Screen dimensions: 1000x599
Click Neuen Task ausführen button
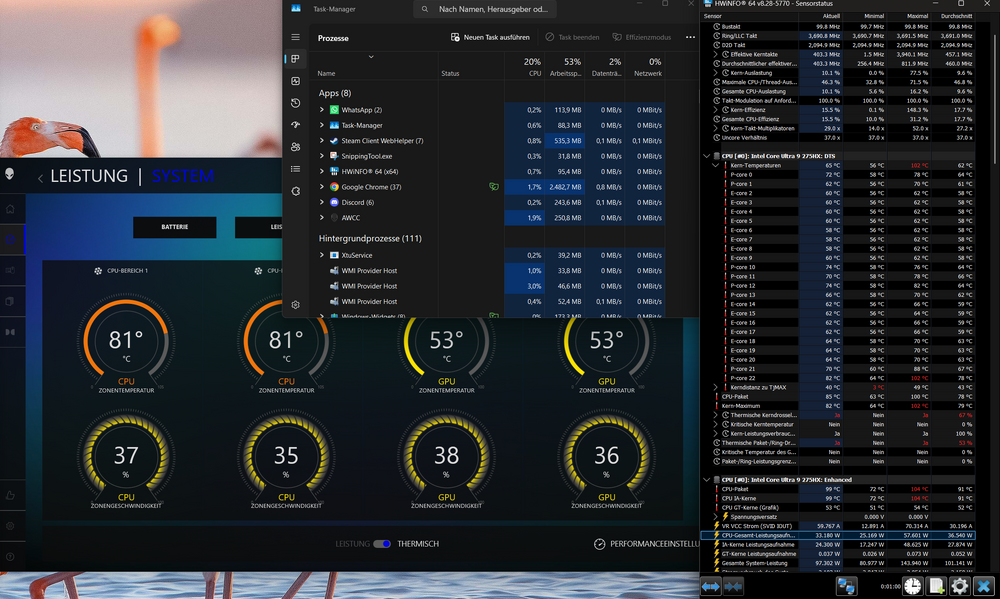[490, 37]
